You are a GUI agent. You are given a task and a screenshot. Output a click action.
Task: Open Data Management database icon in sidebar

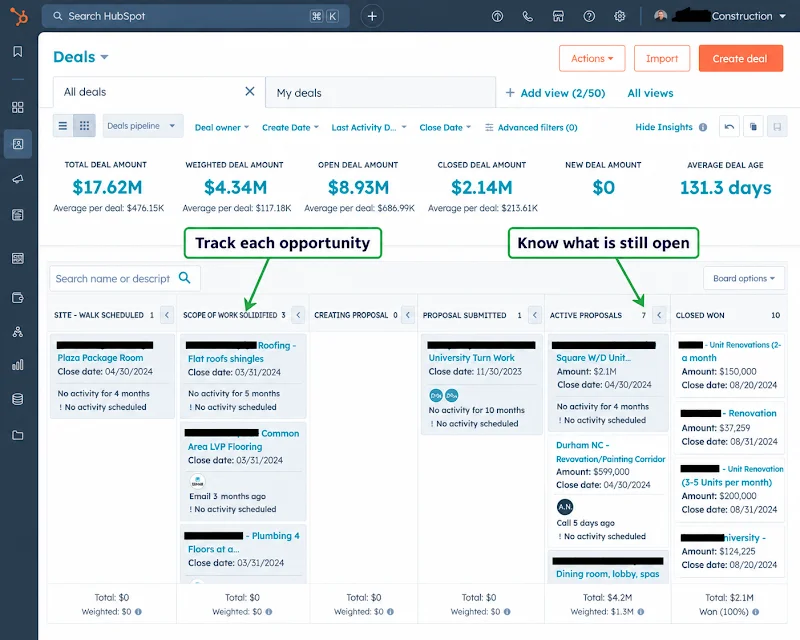[x=18, y=399]
